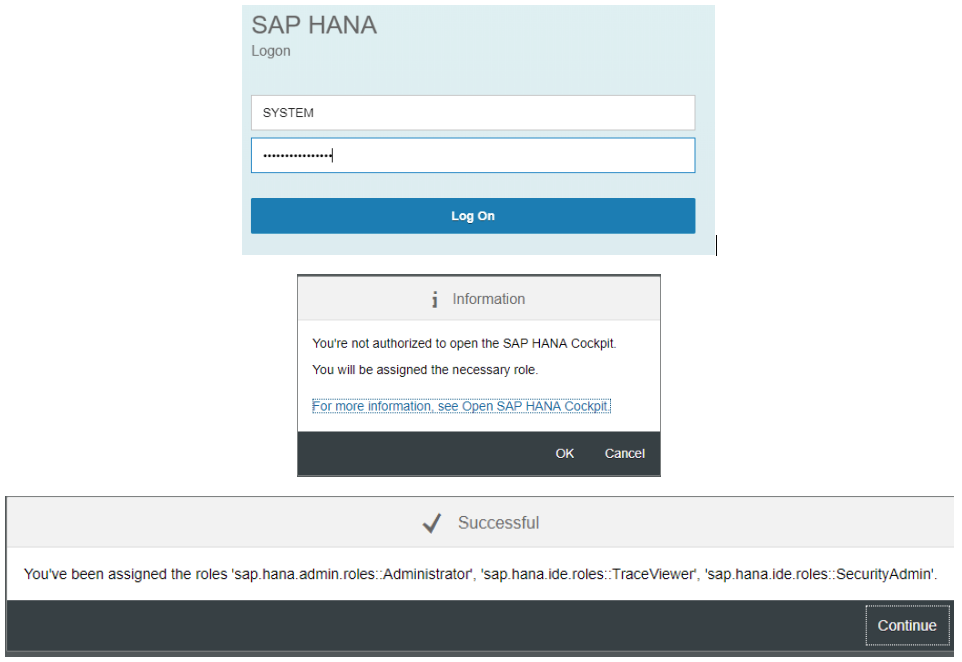Click the 'You will be assigned the necessary role' line
The height and width of the screenshot is (662, 962).
pos(425,370)
